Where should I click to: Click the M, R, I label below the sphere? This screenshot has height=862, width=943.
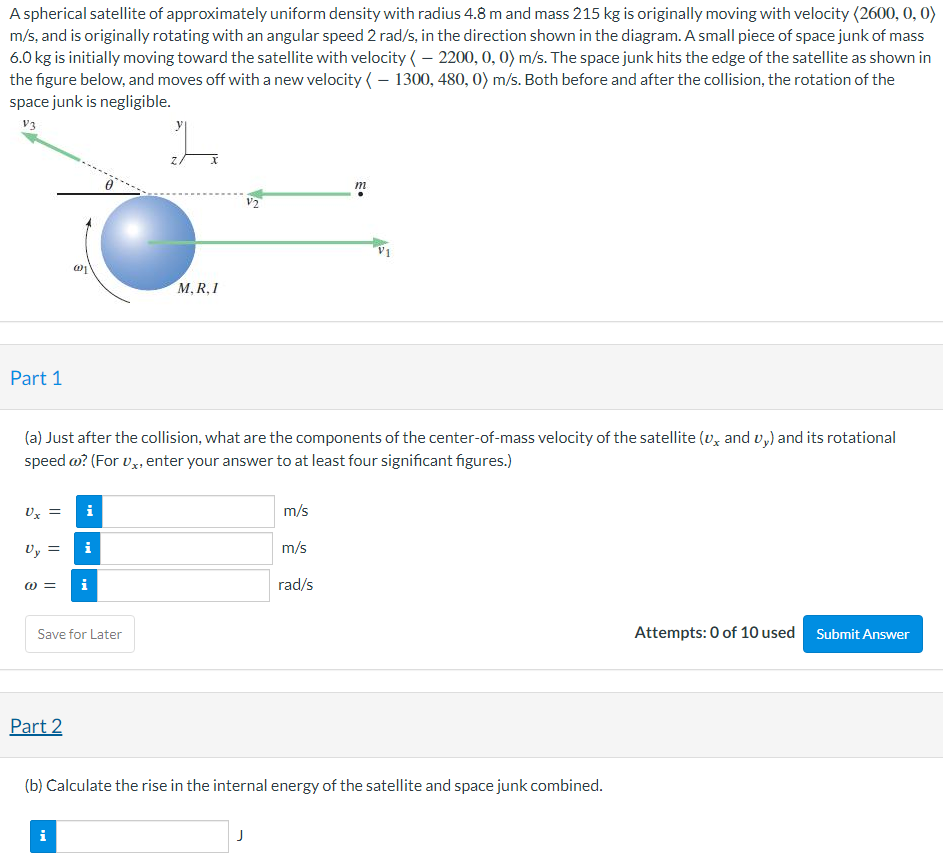[x=197, y=289]
